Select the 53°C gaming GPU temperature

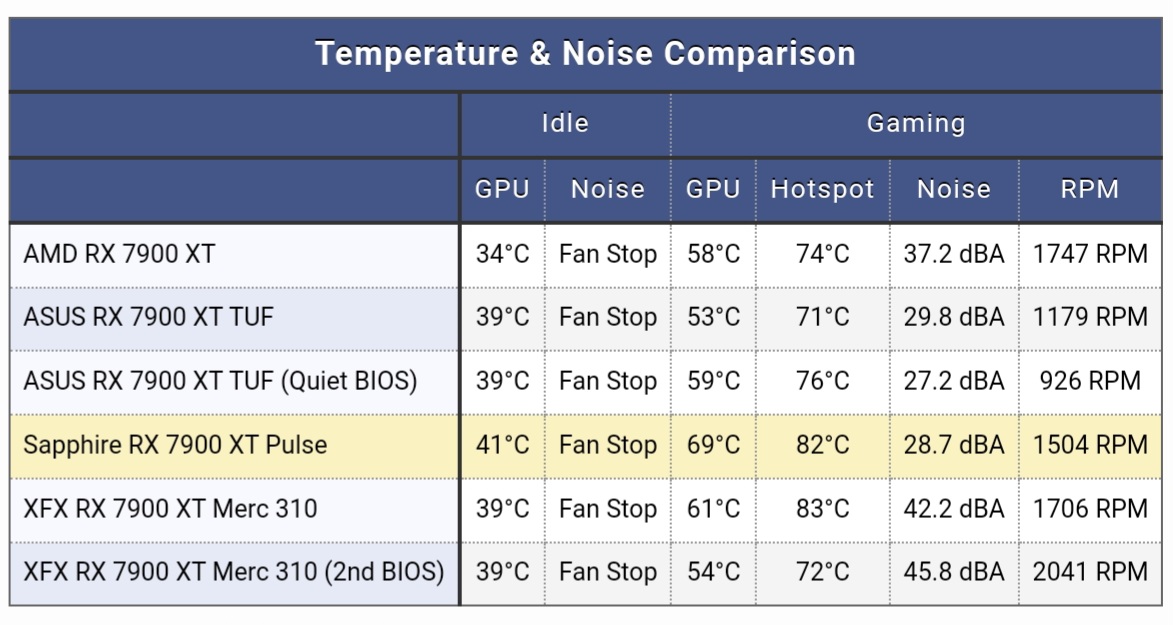pos(713,317)
